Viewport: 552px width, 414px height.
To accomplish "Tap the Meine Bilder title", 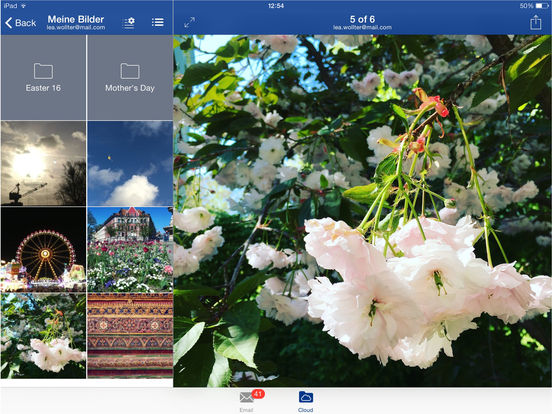I will point(76,19).
